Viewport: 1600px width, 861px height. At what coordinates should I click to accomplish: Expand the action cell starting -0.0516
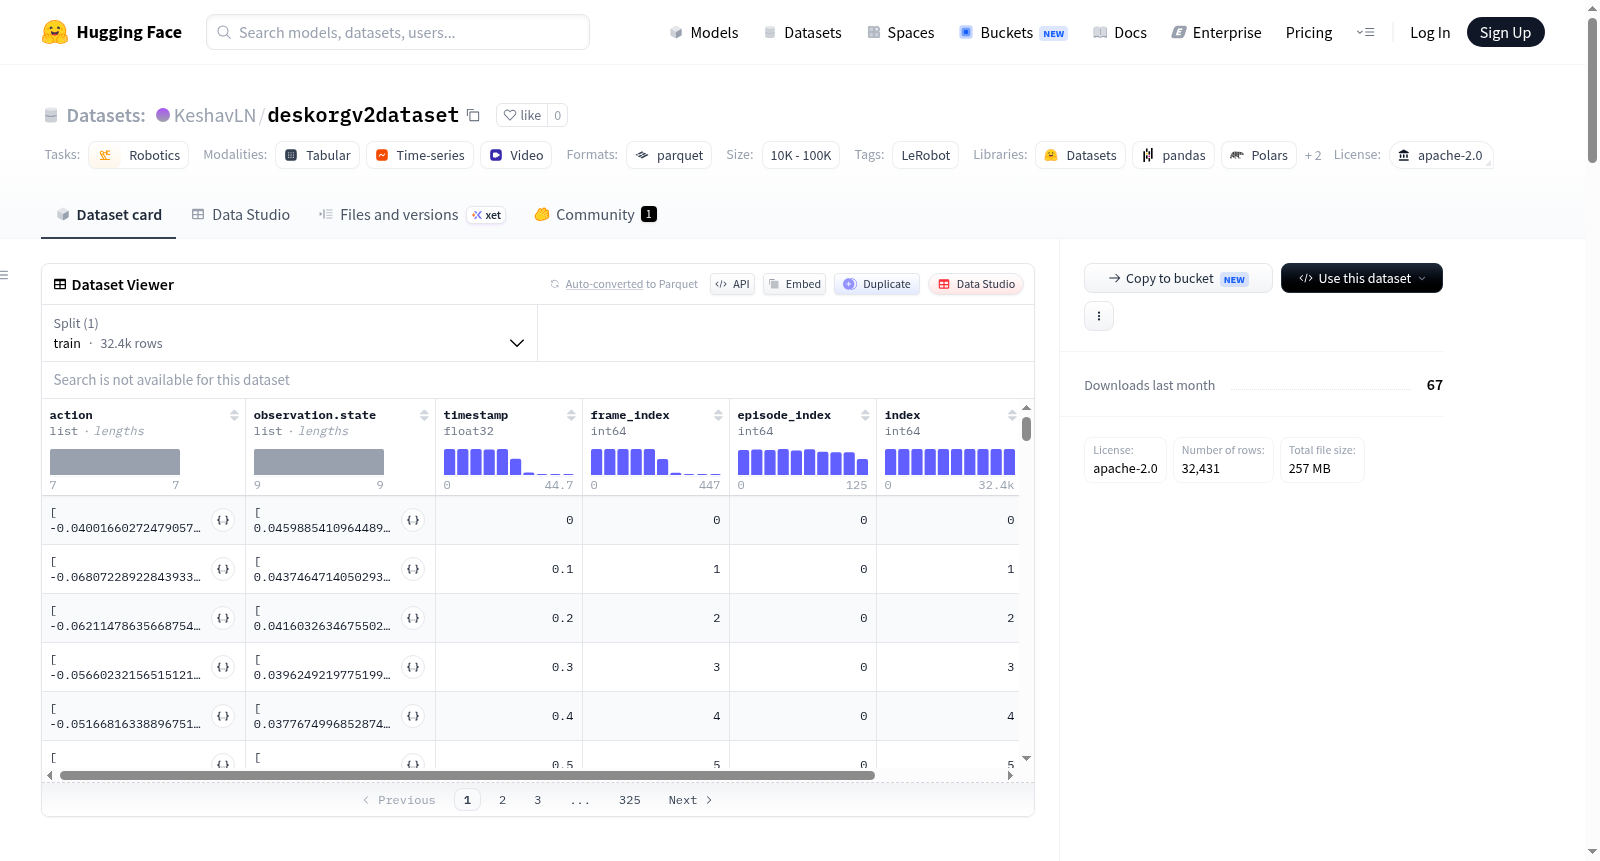(223, 716)
